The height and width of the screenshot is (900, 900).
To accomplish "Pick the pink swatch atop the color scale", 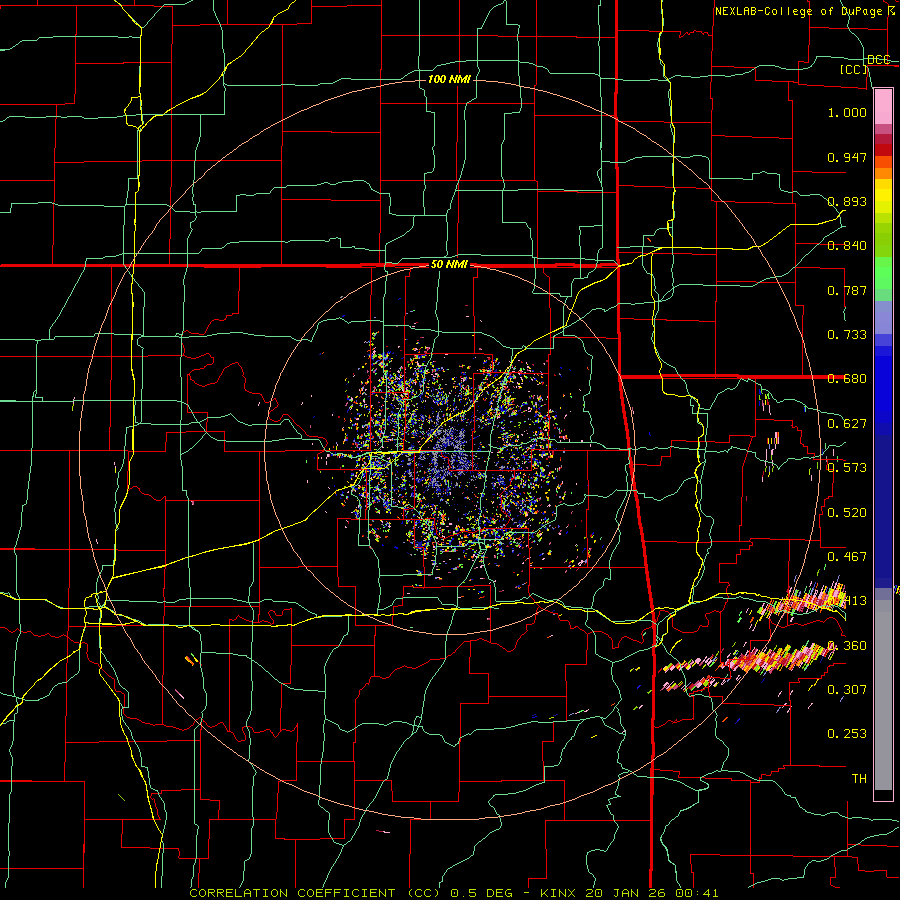I will click(x=883, y=106).
